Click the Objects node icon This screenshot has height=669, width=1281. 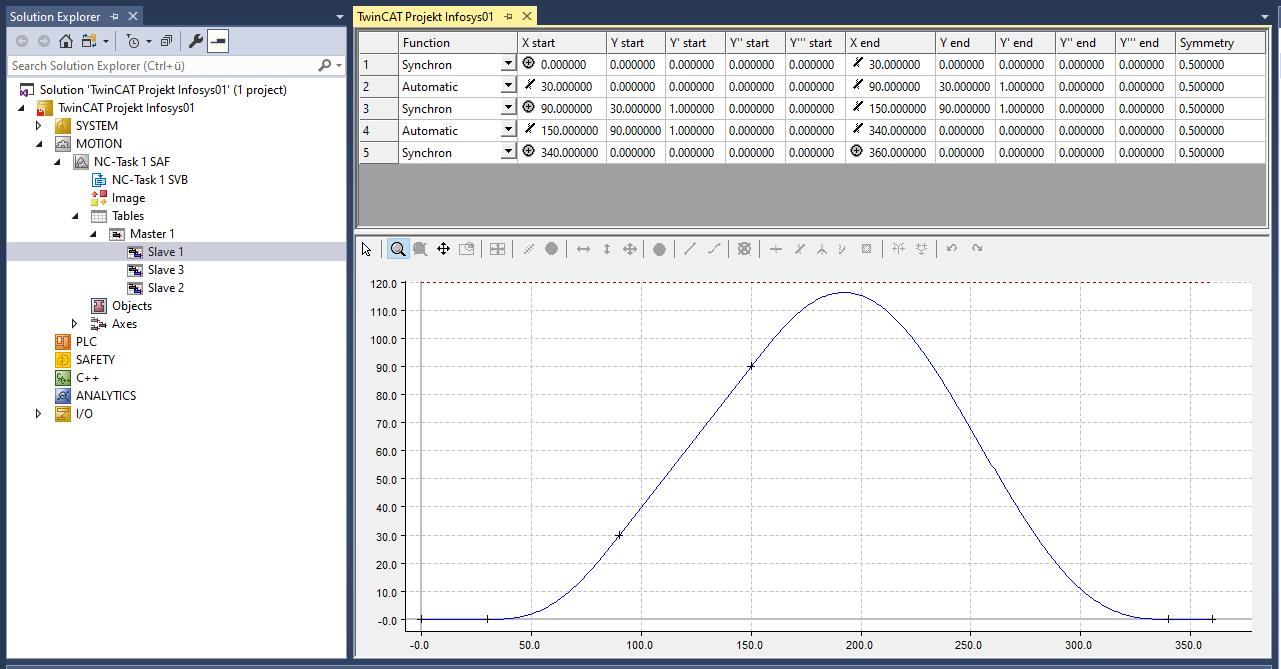point(99,306)
